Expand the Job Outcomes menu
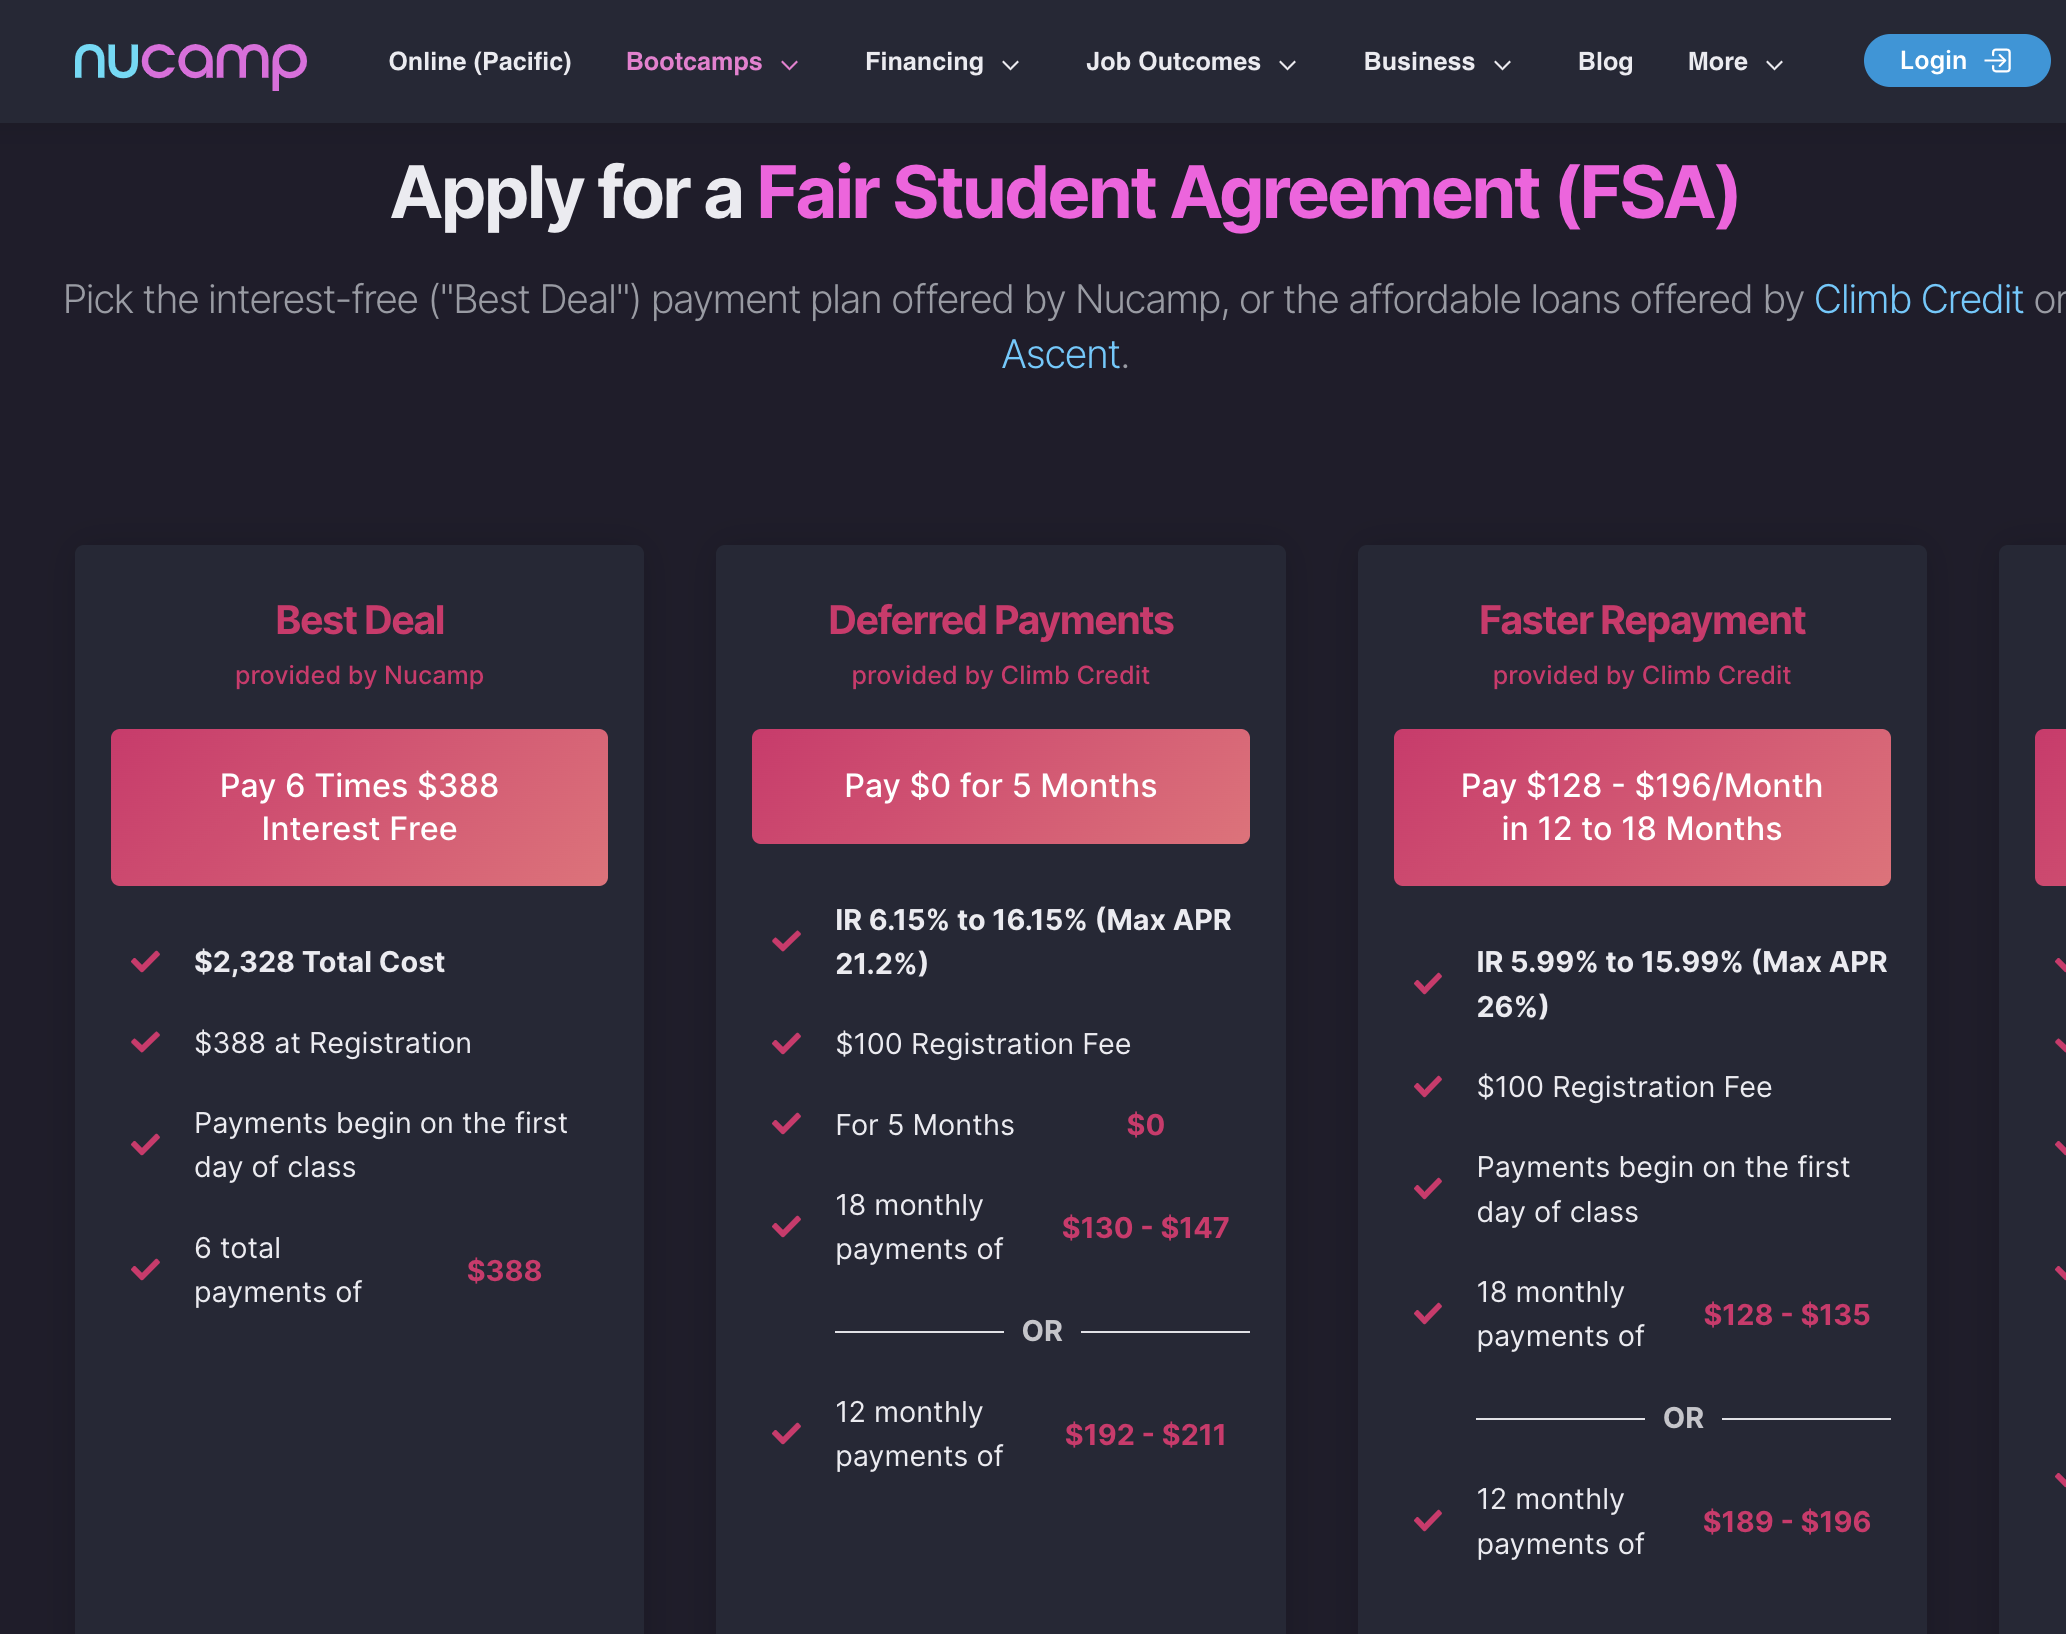The image size is (2066, 1634). [1190, 62]
